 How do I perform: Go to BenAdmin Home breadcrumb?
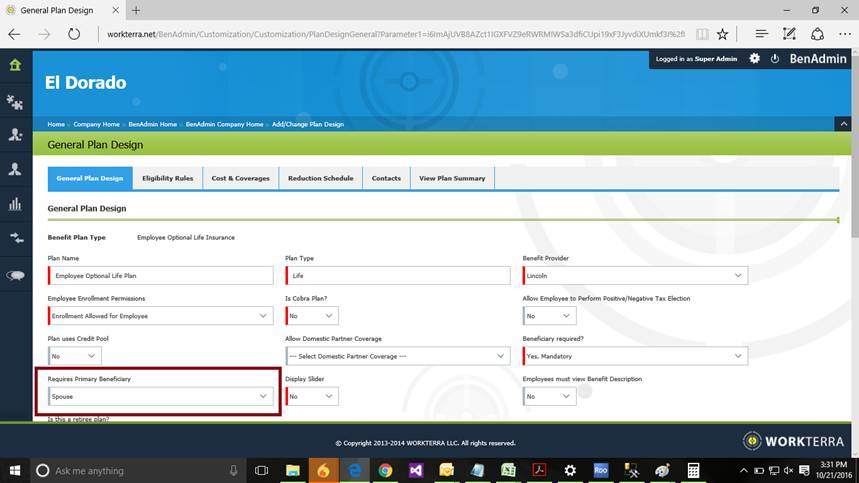tap(152, 124)
